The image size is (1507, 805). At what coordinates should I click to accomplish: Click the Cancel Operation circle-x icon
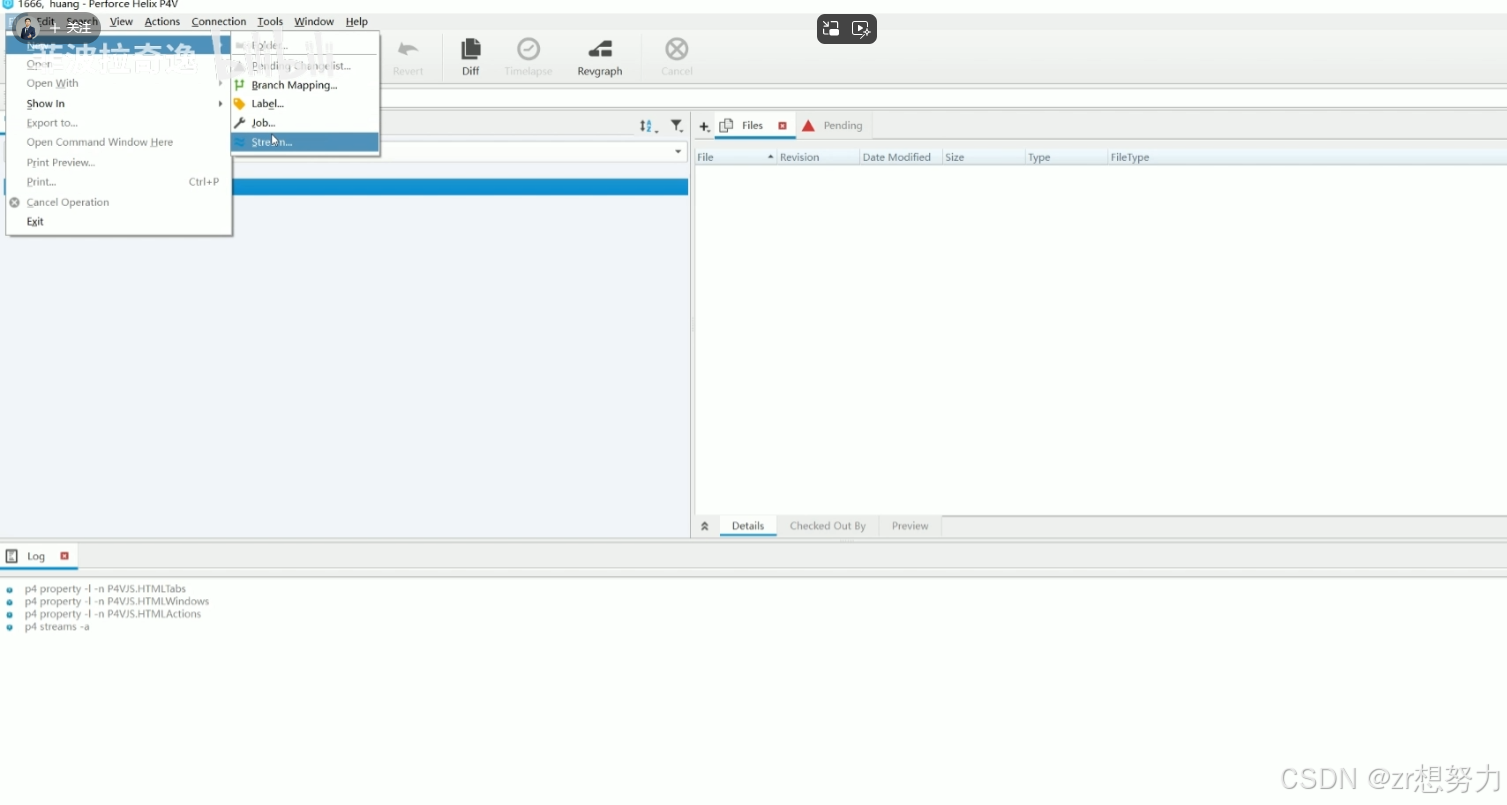click(15, 202)
